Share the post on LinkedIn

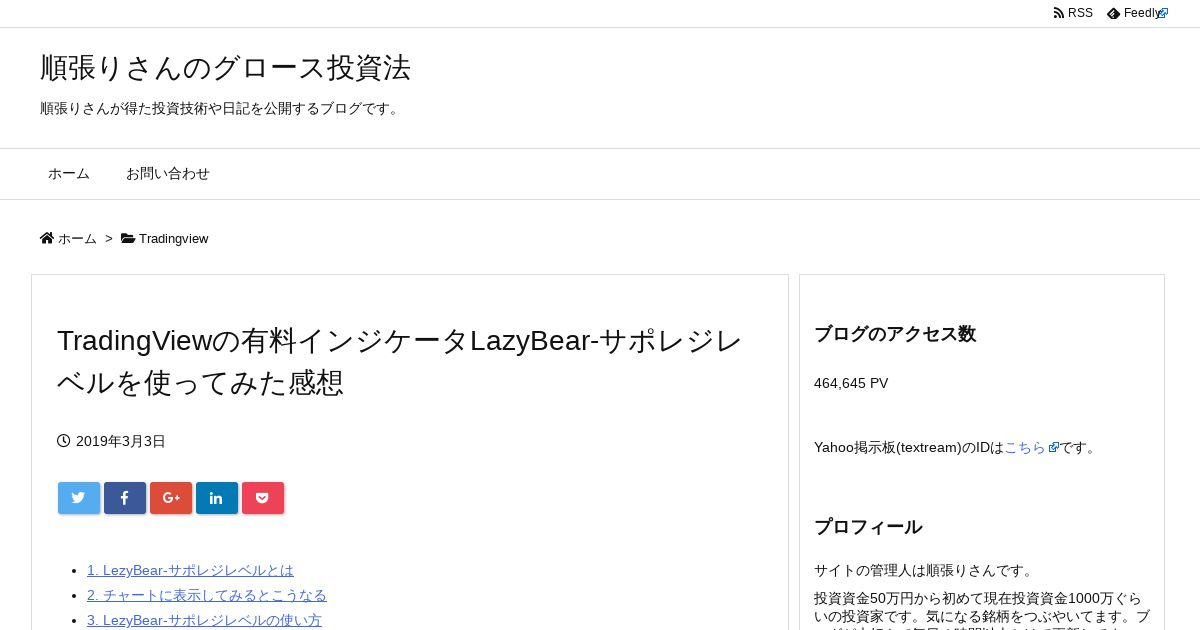(x=217, y=498)
